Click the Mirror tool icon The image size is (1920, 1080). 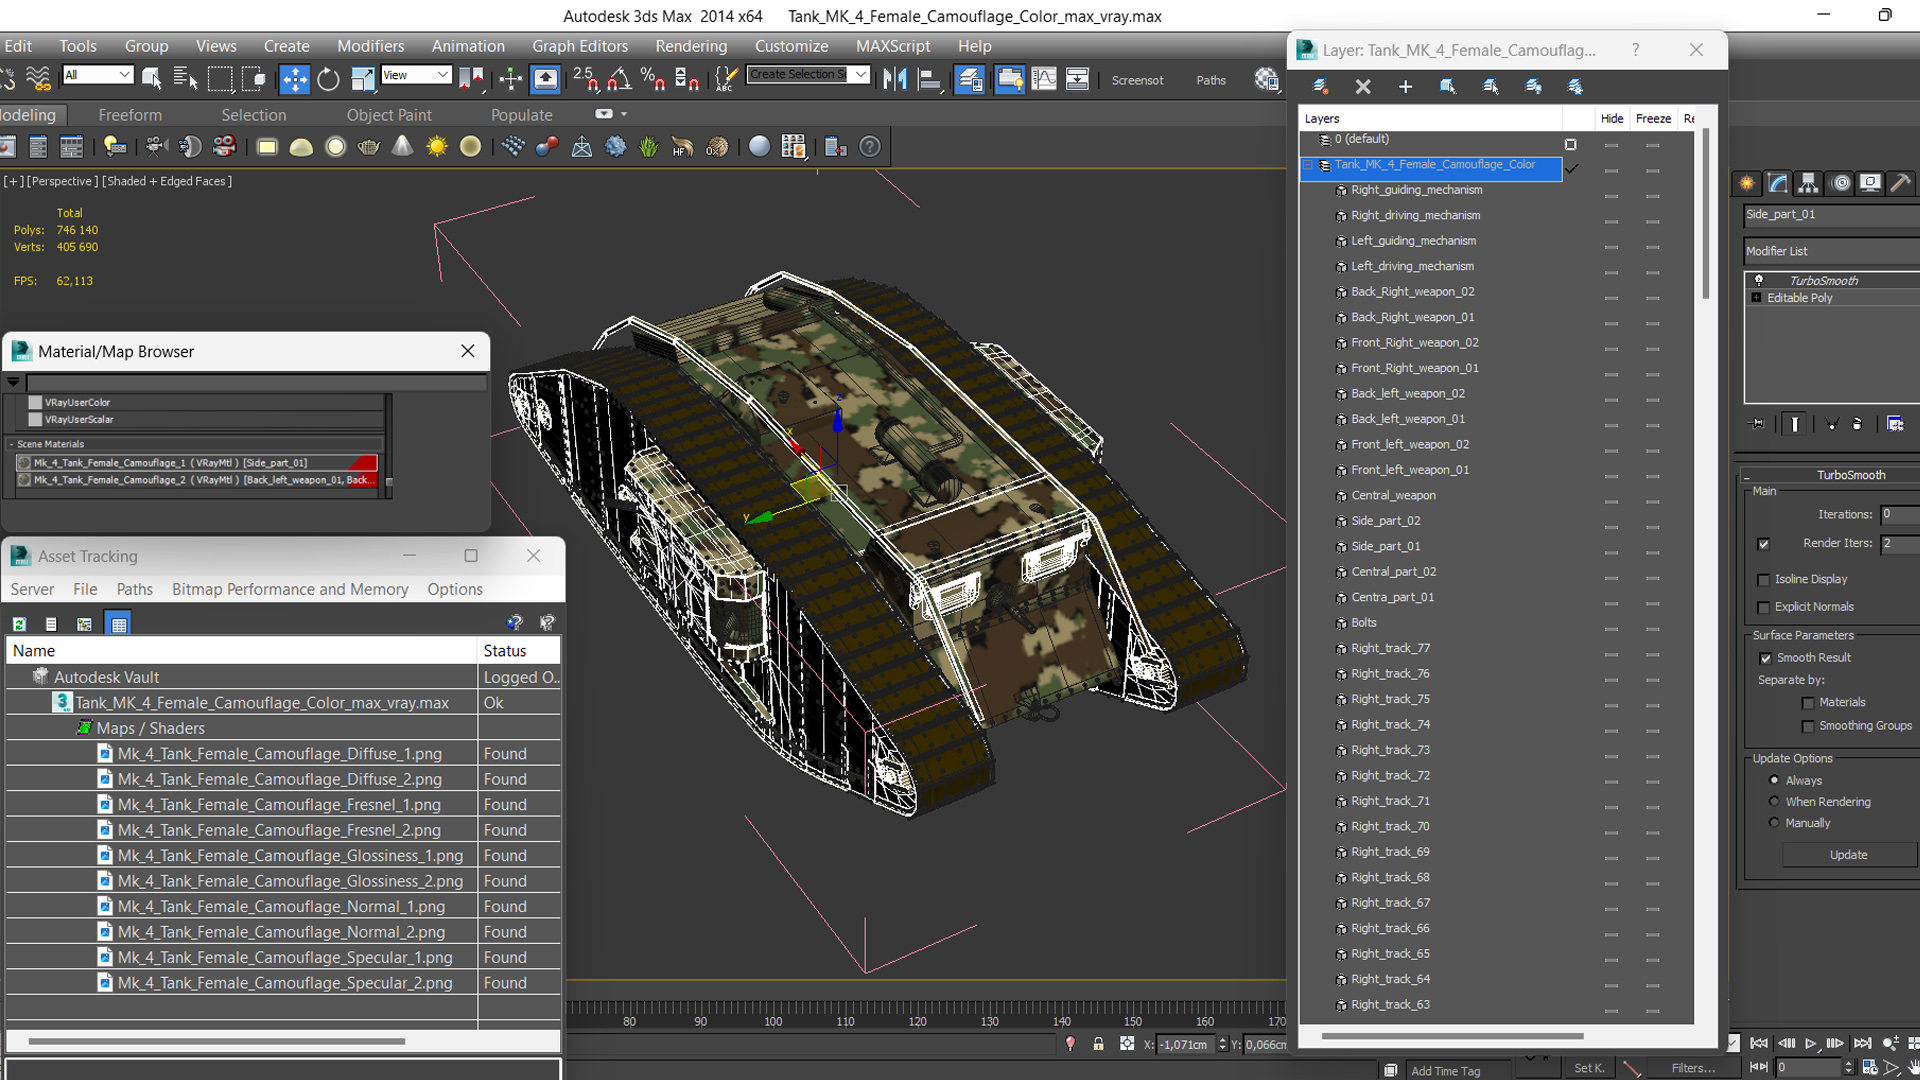pos(895,79)
